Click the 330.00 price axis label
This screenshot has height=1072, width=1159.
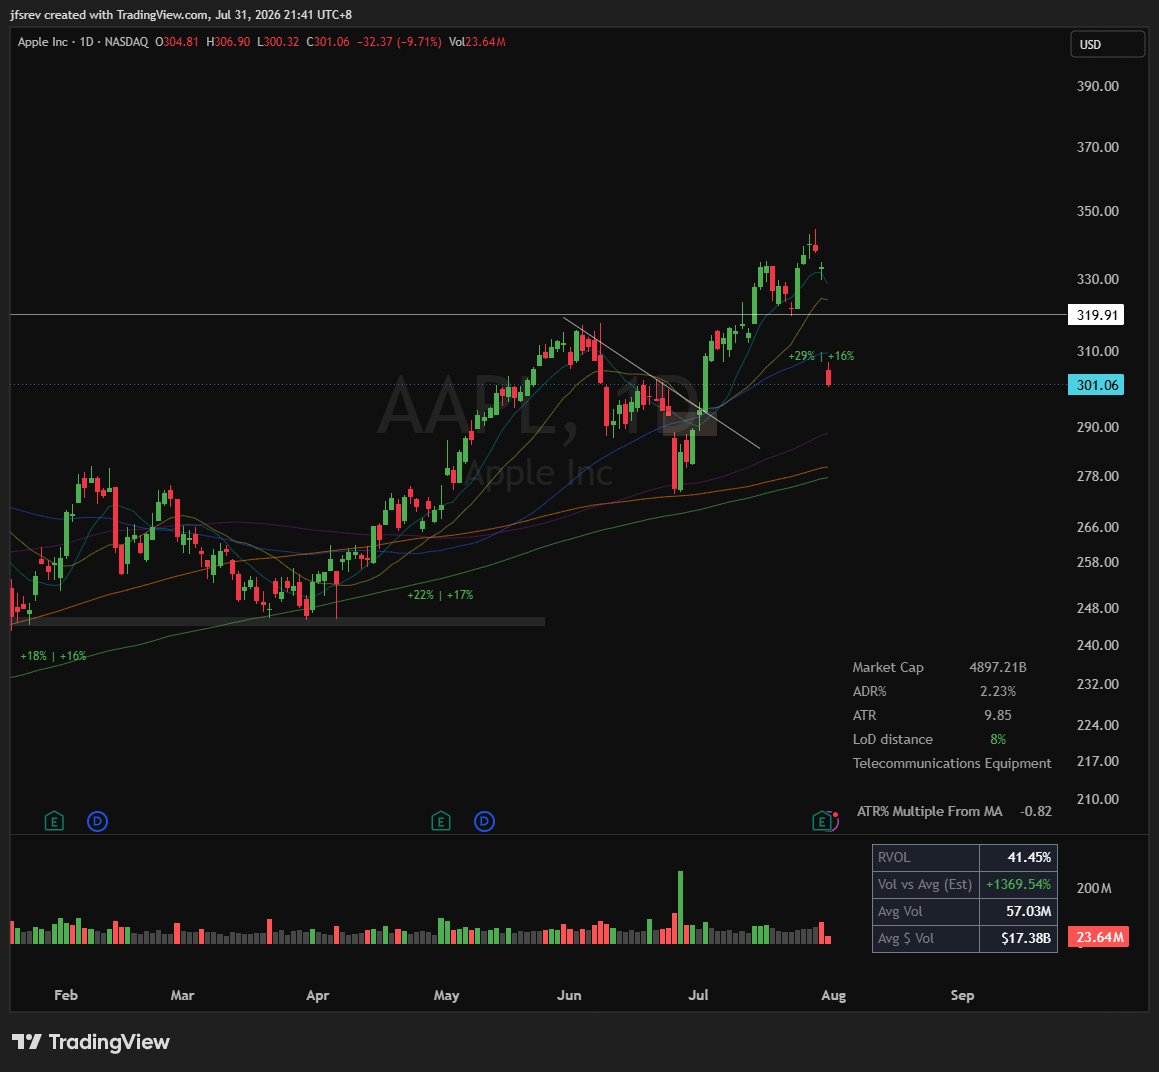coord(1098,279)
